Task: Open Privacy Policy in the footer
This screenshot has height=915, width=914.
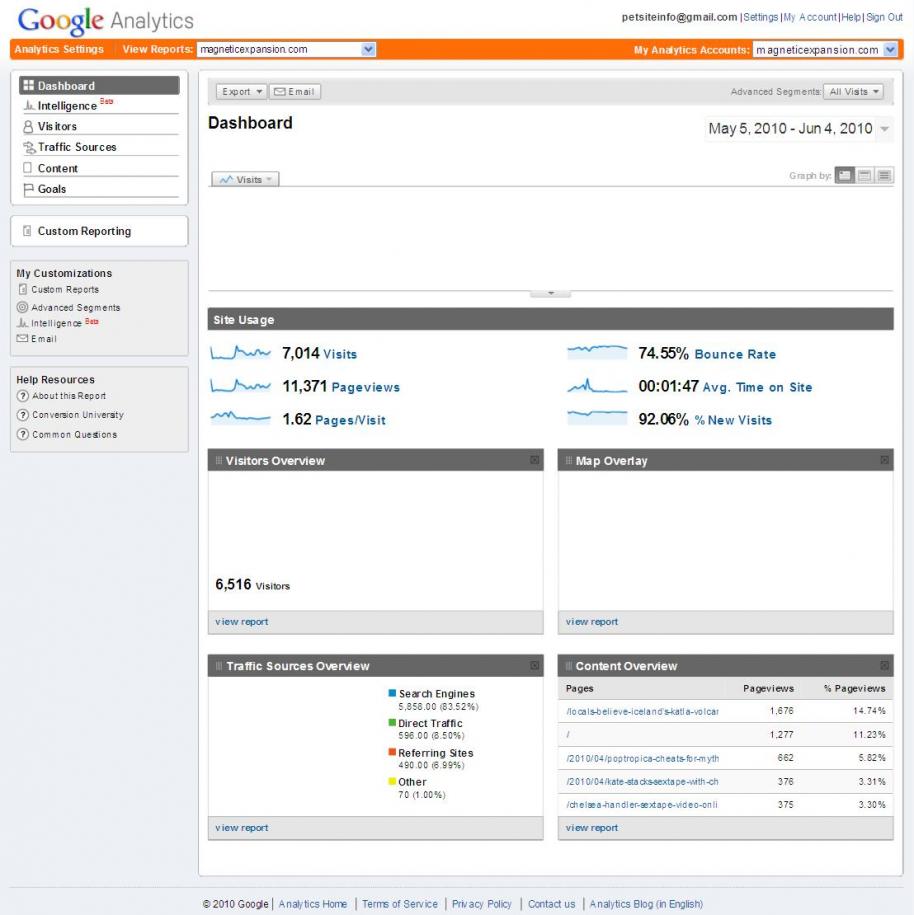Action: click(x=482, y=903)
